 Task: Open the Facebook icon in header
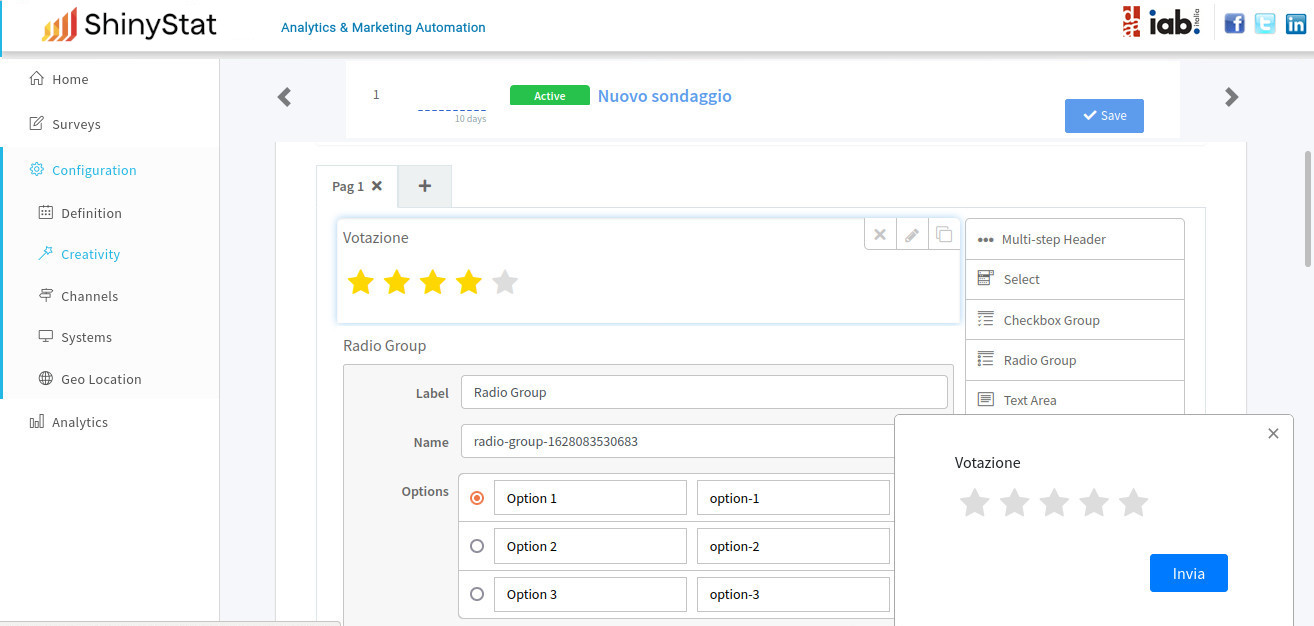1235,23
